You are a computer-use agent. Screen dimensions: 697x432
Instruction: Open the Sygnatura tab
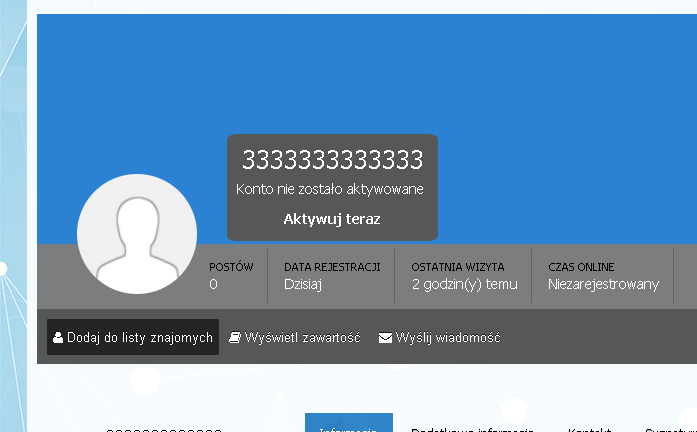click(x=671, y=429)
